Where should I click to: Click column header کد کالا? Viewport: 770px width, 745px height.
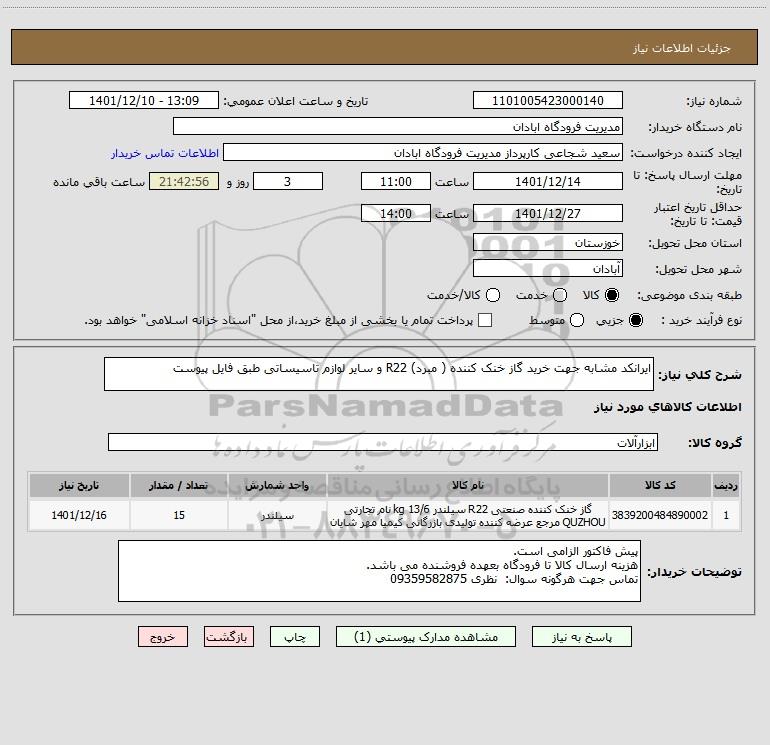point(660,486)
